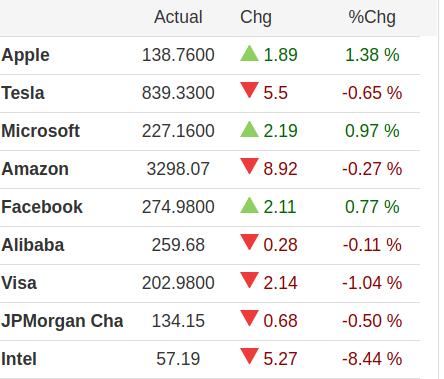Open the Intel stock link
The height and width of the screenshot is (379, 444).
pyautogui.click(x=19, y=359)
